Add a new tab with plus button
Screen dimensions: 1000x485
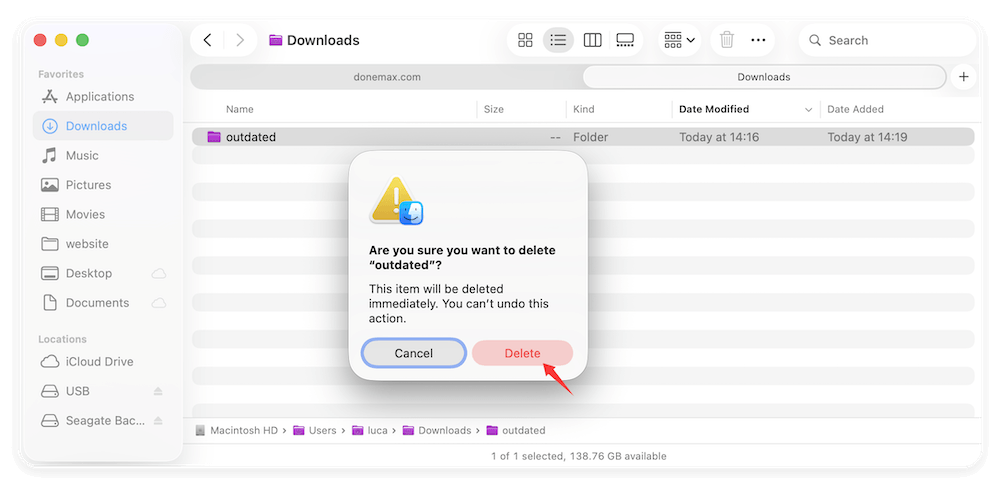click(x=964, y=77)
